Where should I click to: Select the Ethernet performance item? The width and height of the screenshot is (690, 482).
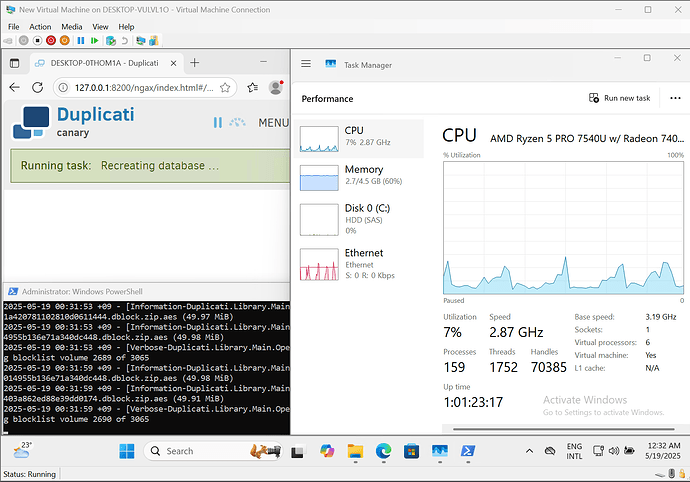(x=359, y=264)
